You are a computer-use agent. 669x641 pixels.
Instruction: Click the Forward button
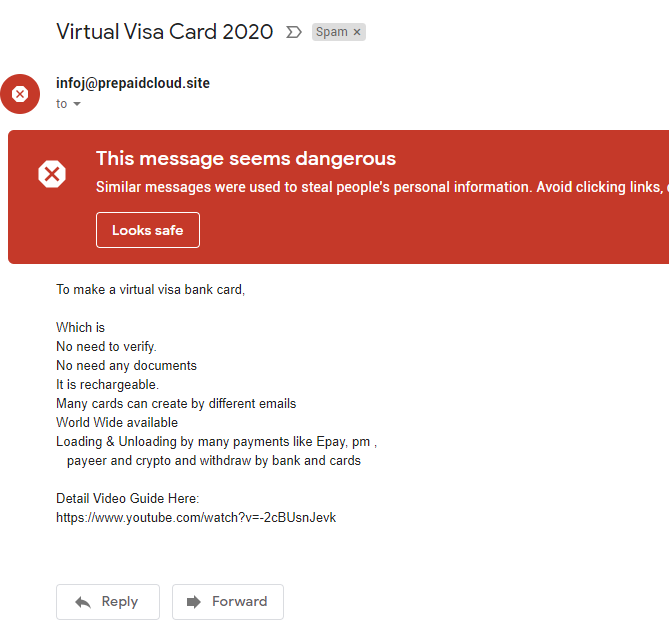tap(228, 602)
